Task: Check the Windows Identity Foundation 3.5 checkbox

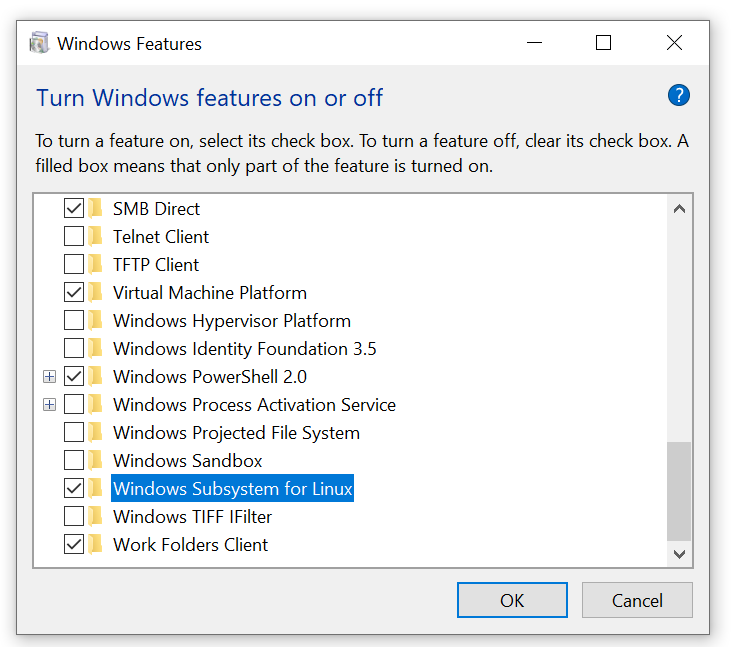Action: [74, 348]
